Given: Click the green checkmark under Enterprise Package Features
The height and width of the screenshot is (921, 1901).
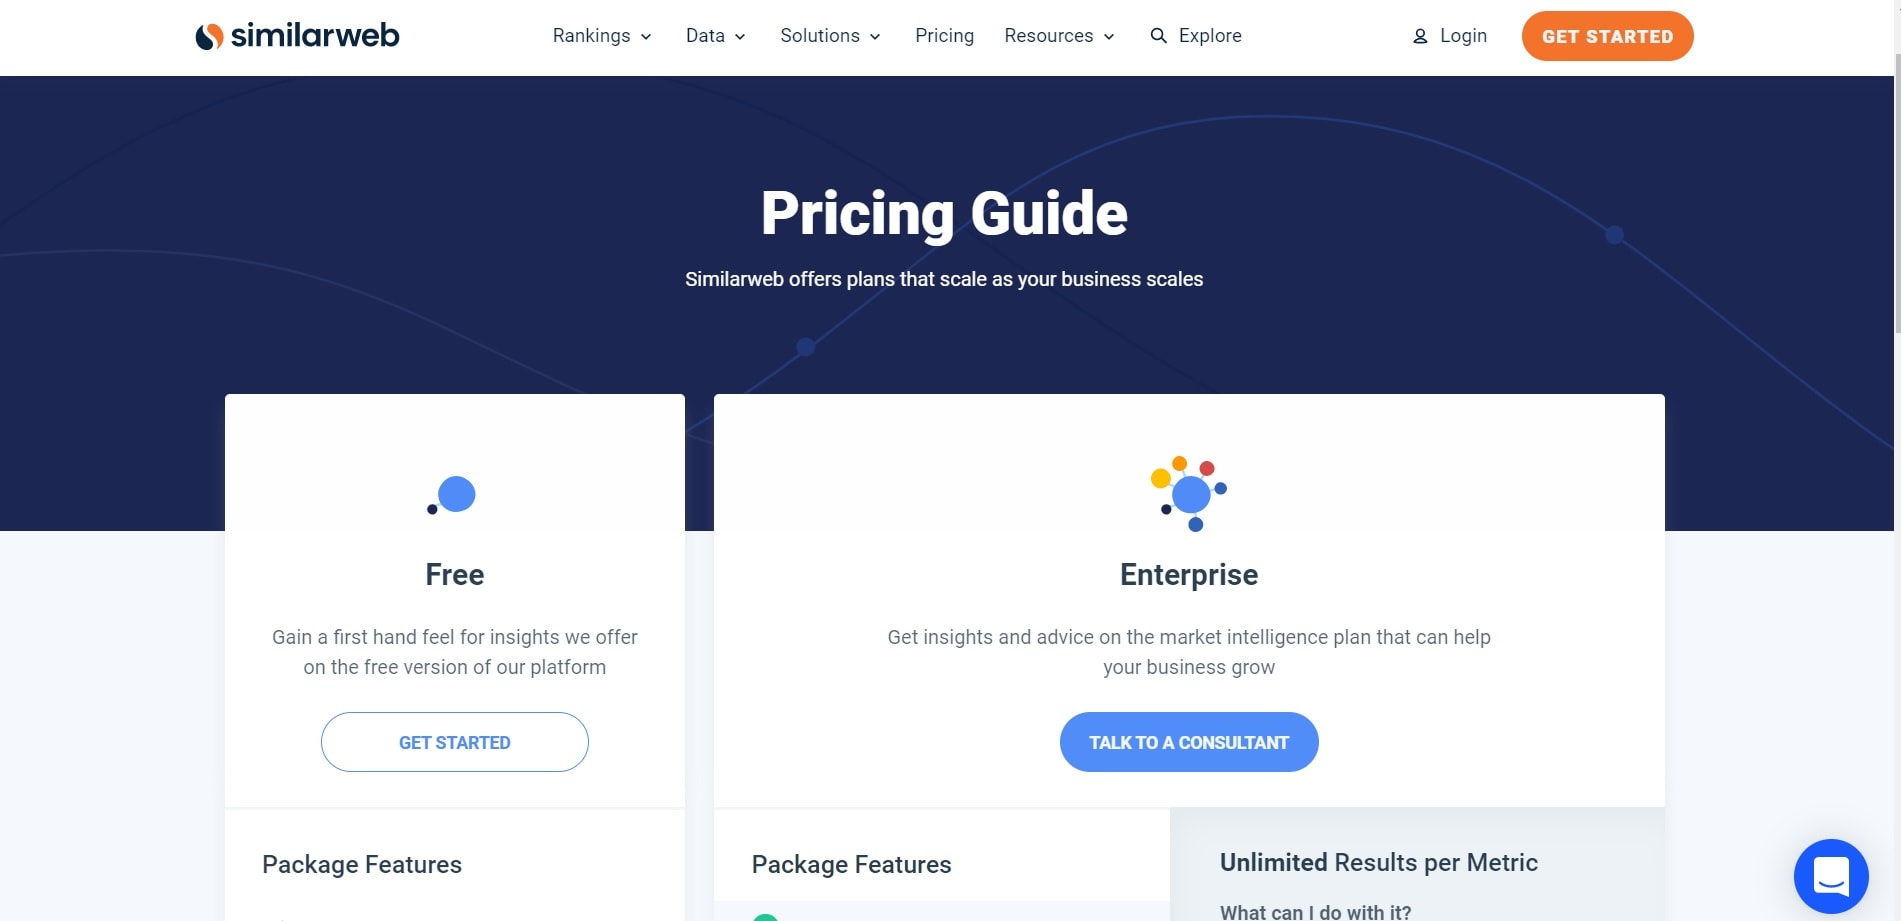Looking at the screenshot, I should pos(765,917).
